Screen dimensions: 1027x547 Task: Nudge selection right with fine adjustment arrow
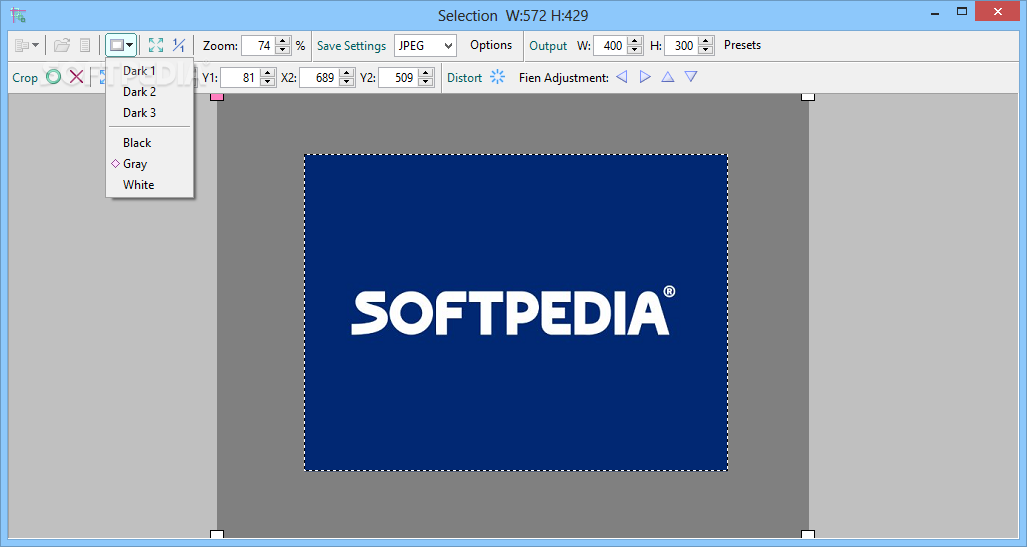point(645,77)
